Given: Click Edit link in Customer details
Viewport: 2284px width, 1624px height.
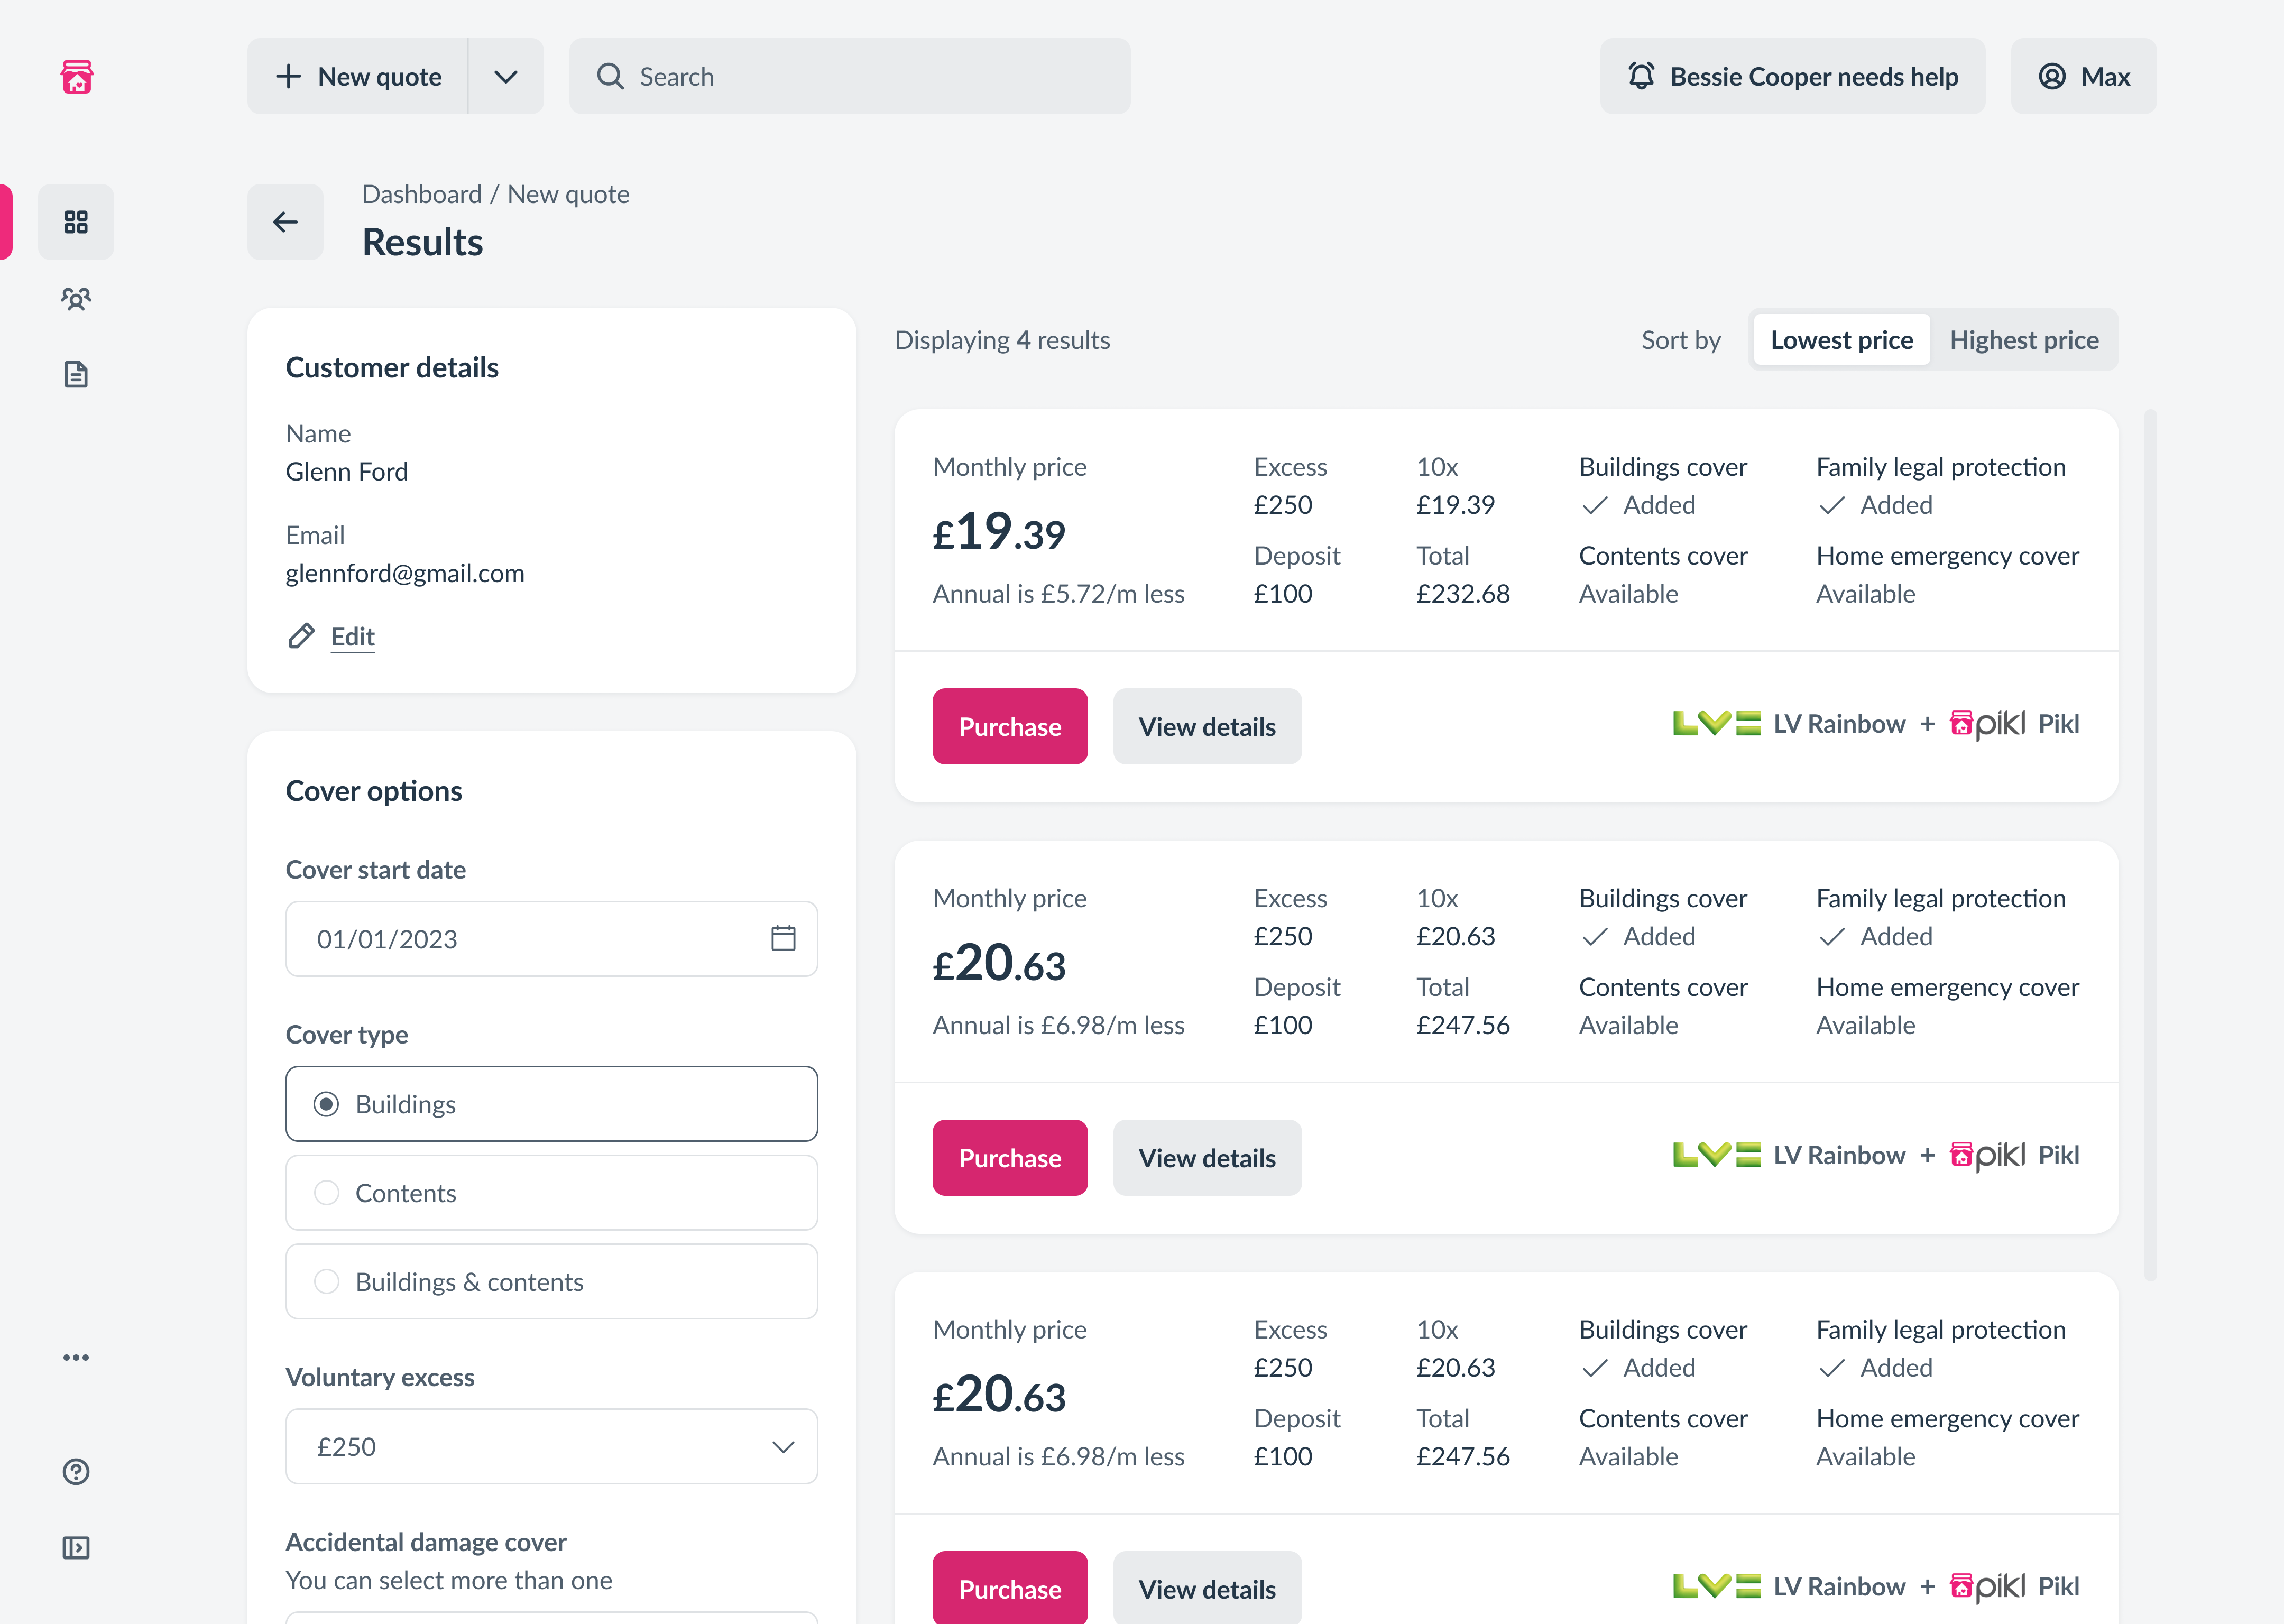Looking at the screenshot, I should tap(352, 636).
